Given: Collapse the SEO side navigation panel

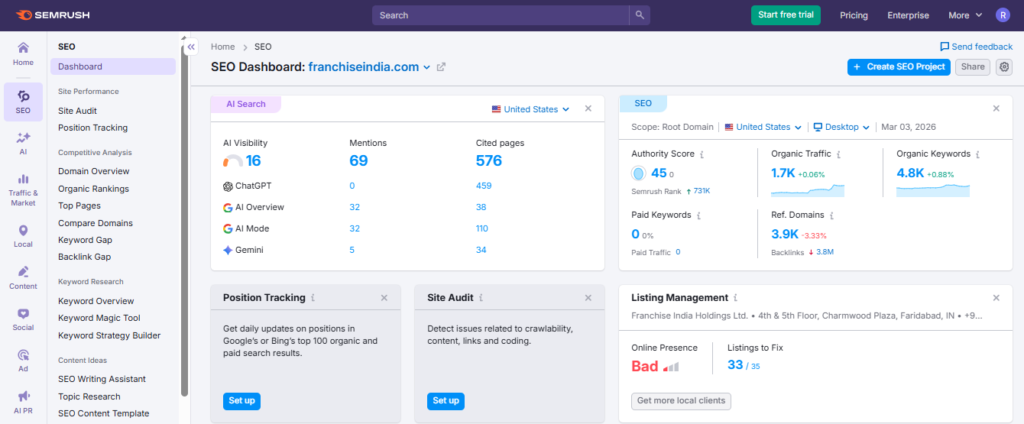Looking at the screenshot, I should click(x=190, y=46).
